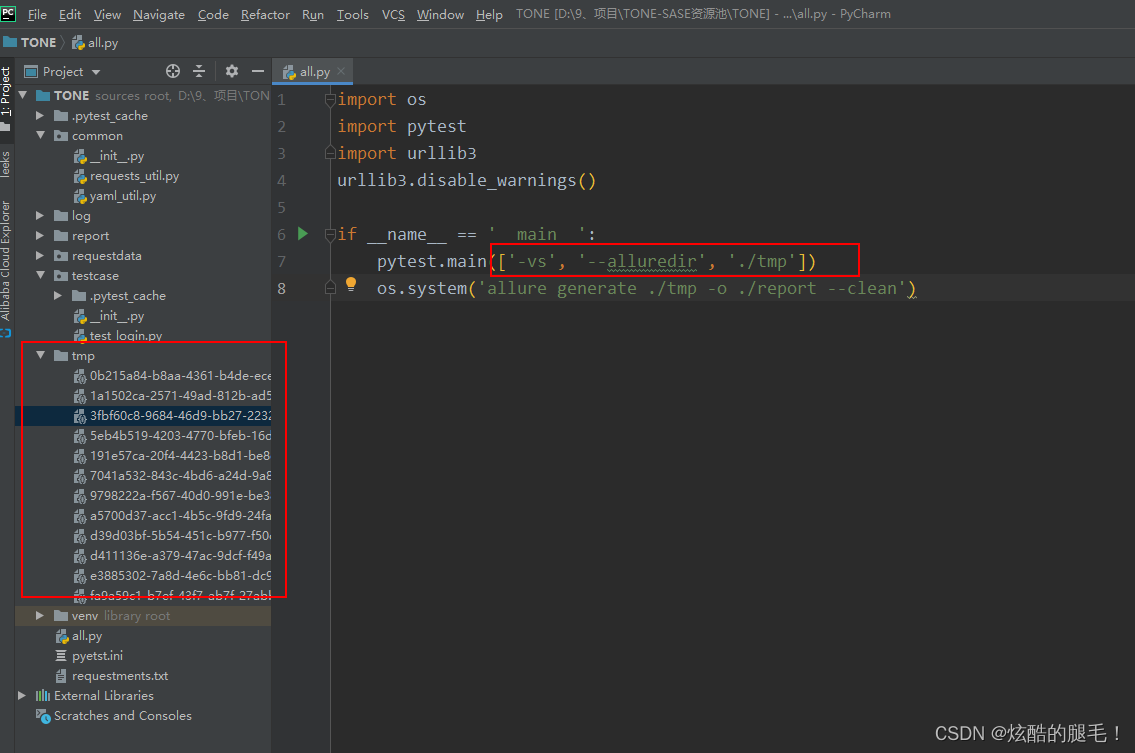Expand the venv library root folder
The height and width of the screenshot is (753, 1135).
[x=41, y=615]
